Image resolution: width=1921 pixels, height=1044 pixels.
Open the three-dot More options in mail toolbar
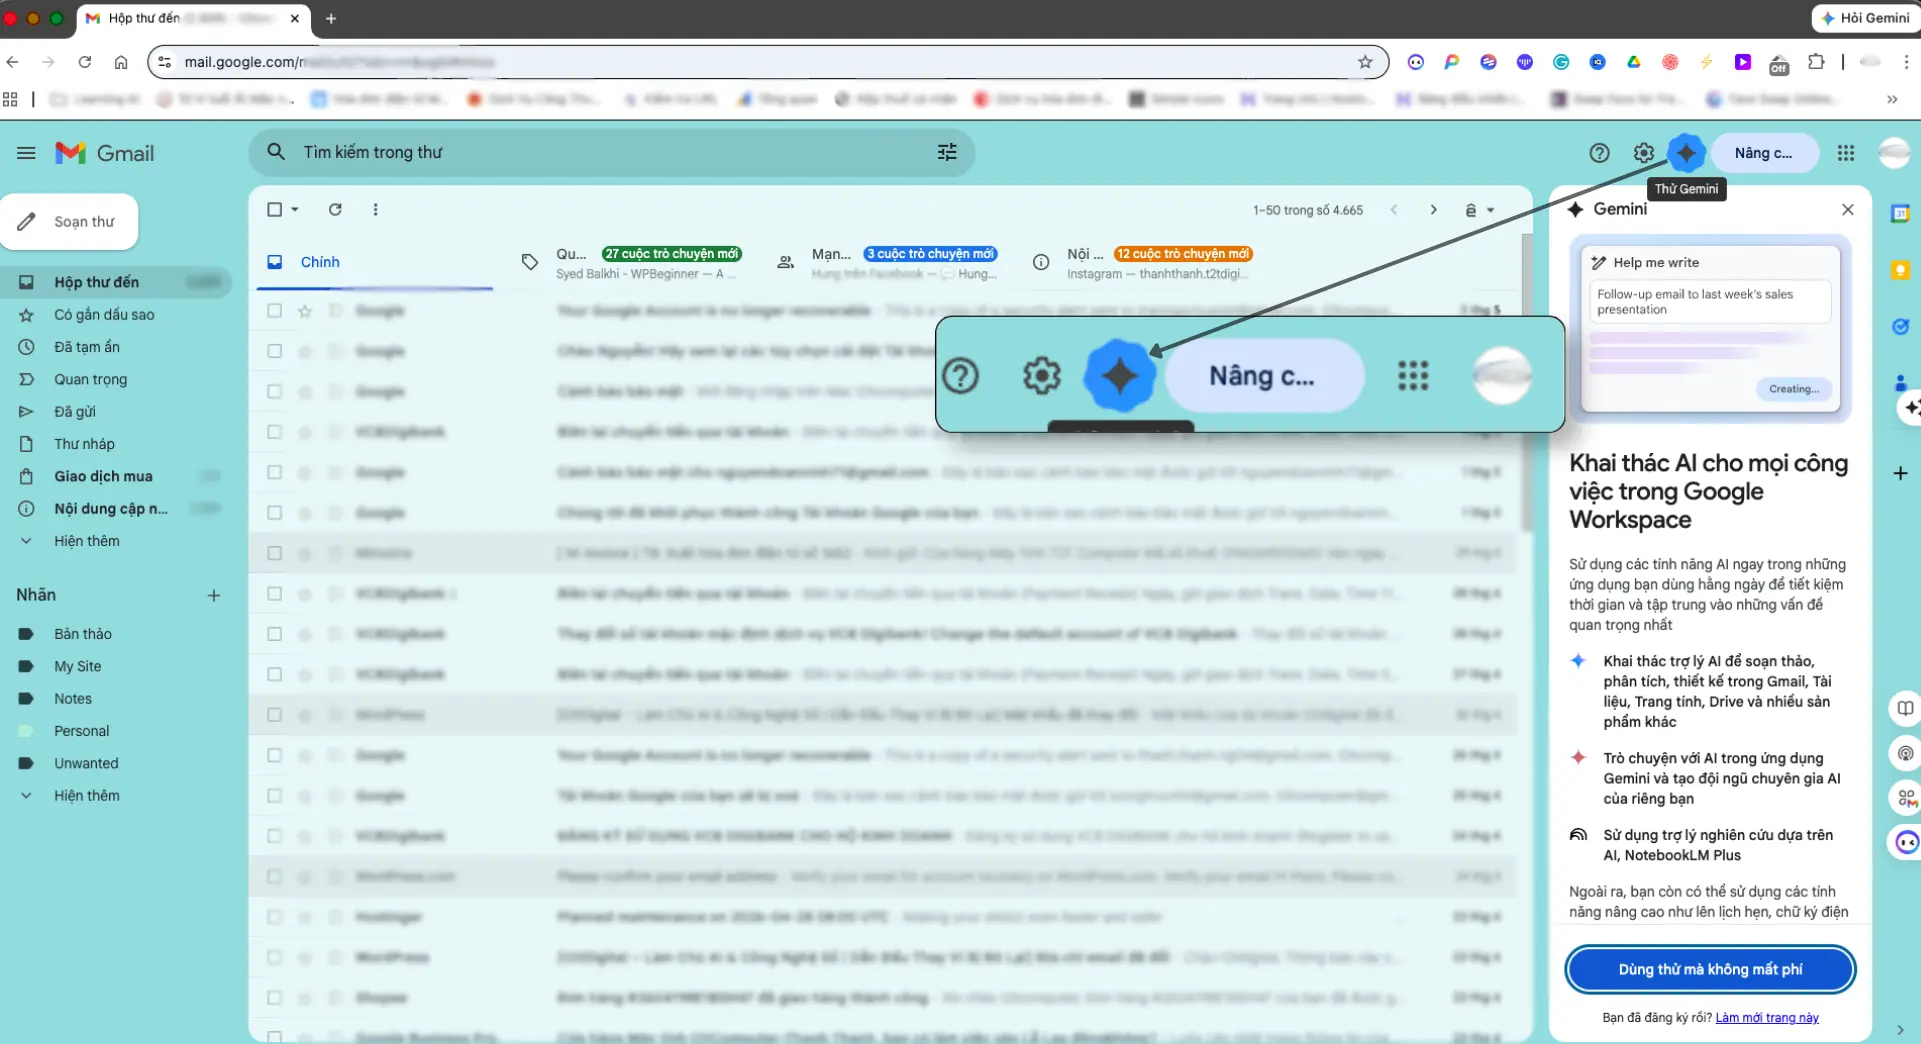[x=375, y=209]
